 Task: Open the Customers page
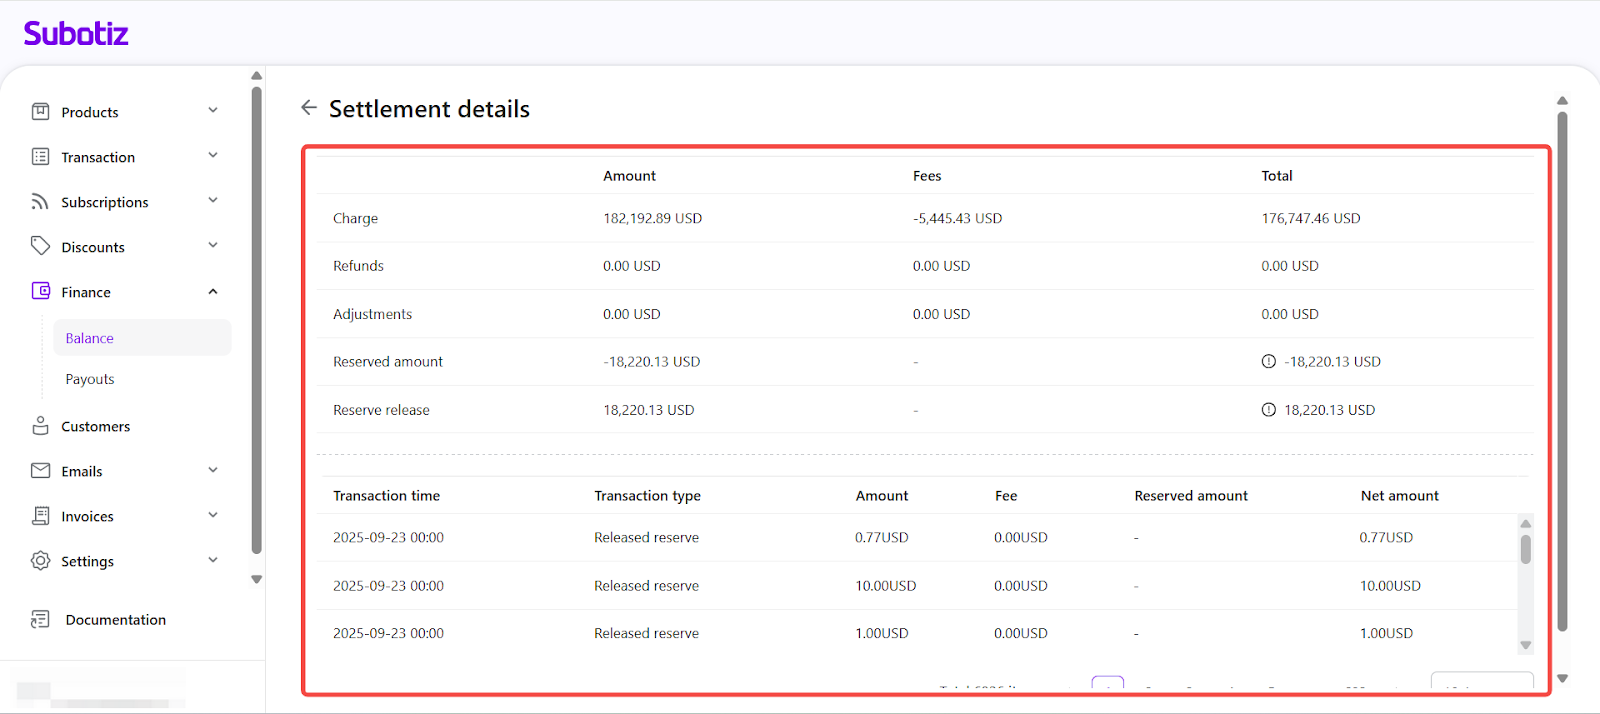coord(95,426)
